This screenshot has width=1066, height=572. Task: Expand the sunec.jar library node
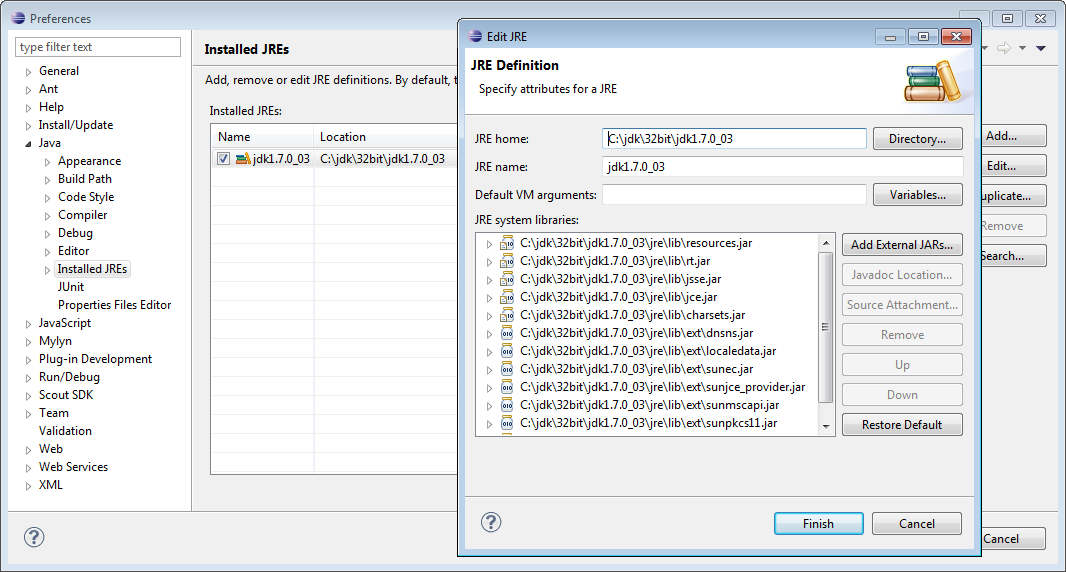[489, 370]
